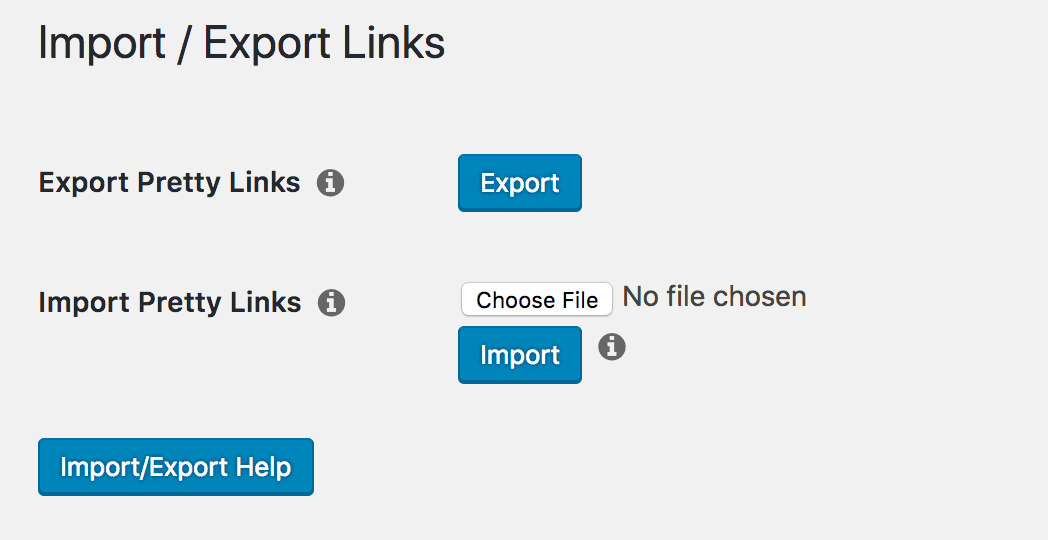Open the file picker via Choose File
This screenshot has height=540, width=1048.
coord(537,299)
